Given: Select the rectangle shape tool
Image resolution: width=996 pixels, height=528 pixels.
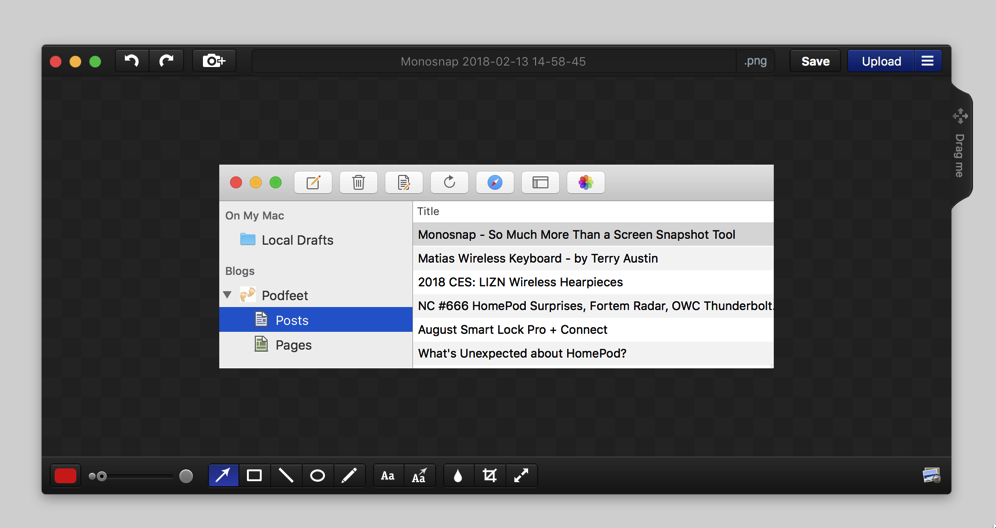Looking at the screenshot, I should coord(255,476).
